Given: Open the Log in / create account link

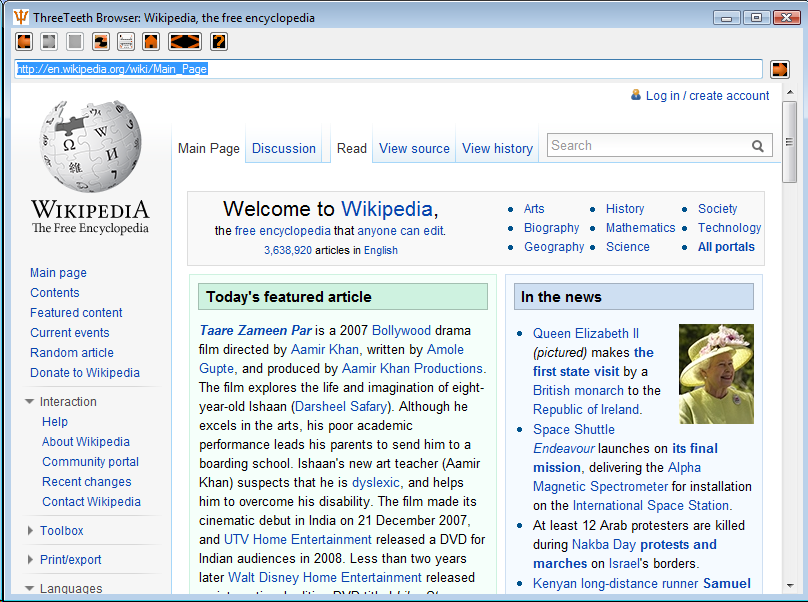Looking at the screenshot, I should tap(707, 96).
